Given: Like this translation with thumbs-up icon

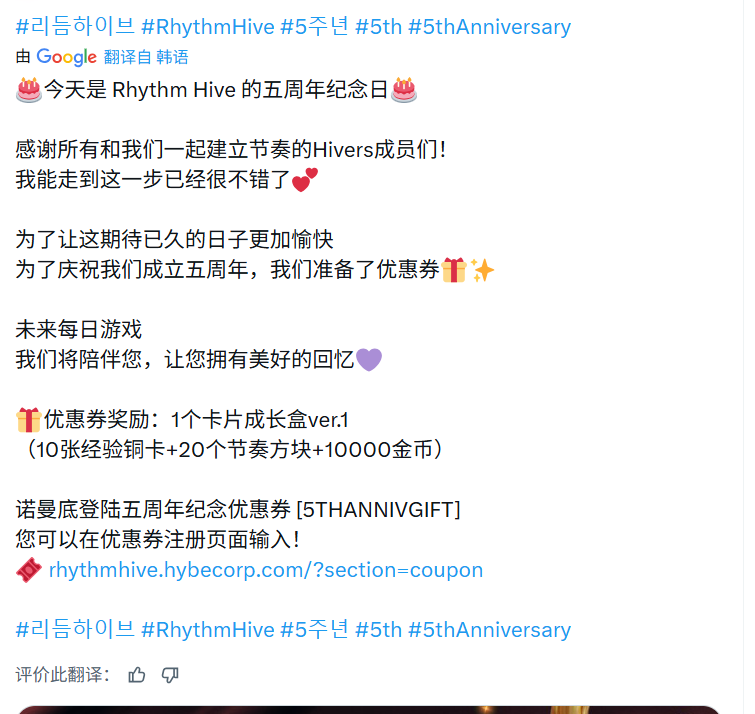Looking at the screenshot, I should [x=137, y=675].
